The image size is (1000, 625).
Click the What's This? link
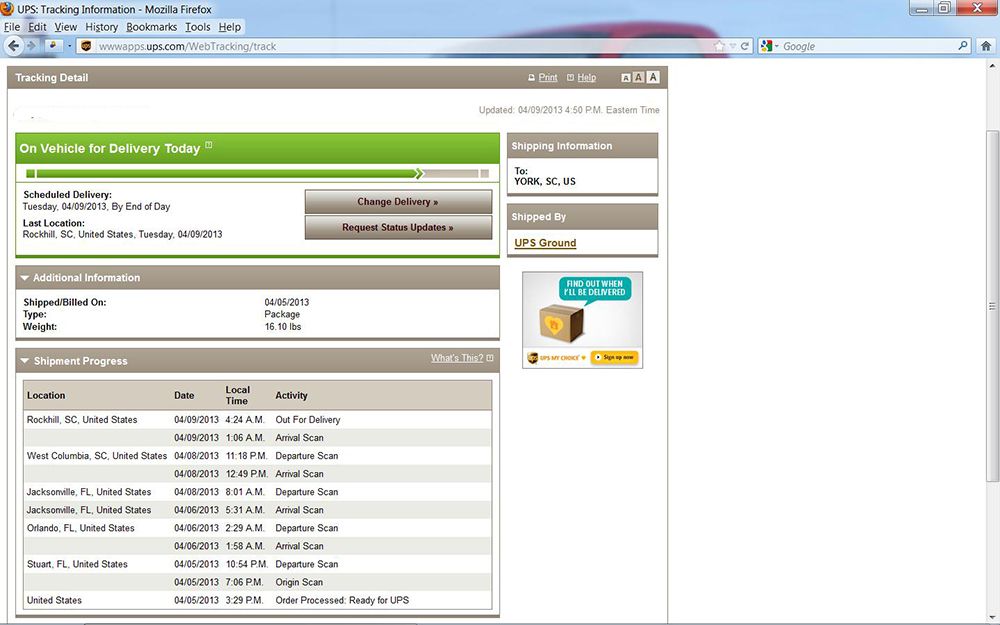457,358
